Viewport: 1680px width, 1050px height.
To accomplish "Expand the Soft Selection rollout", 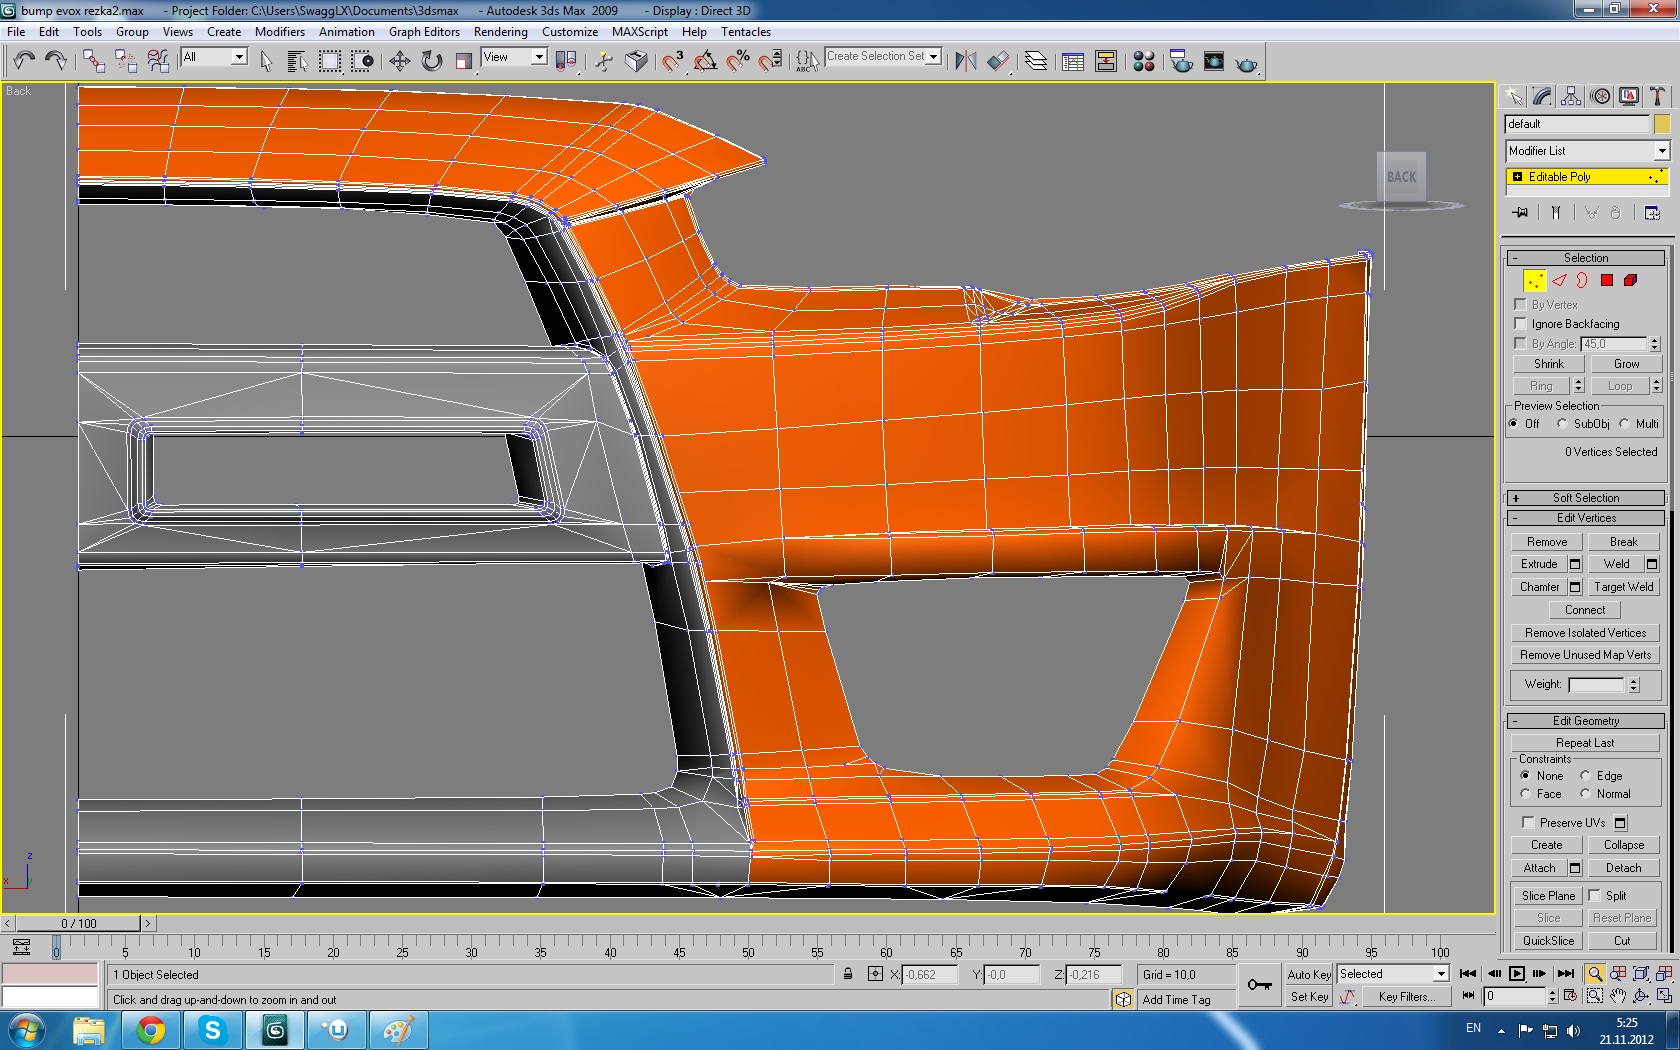I will point(1585,498).
